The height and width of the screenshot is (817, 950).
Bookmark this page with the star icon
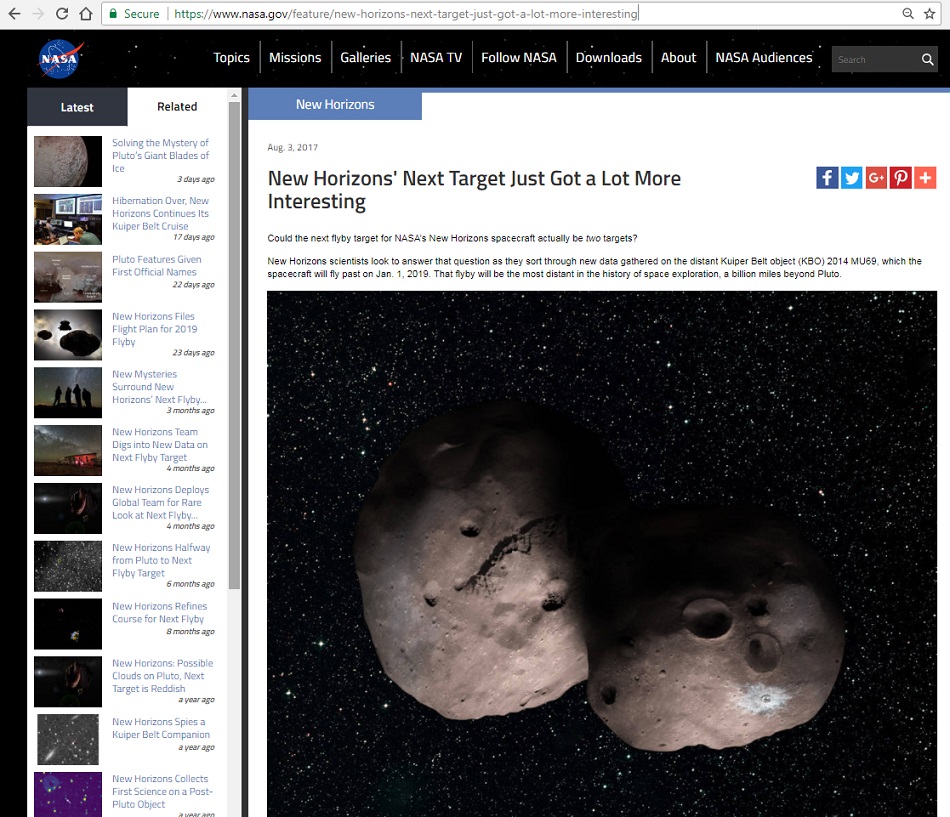tap(929, 13)
